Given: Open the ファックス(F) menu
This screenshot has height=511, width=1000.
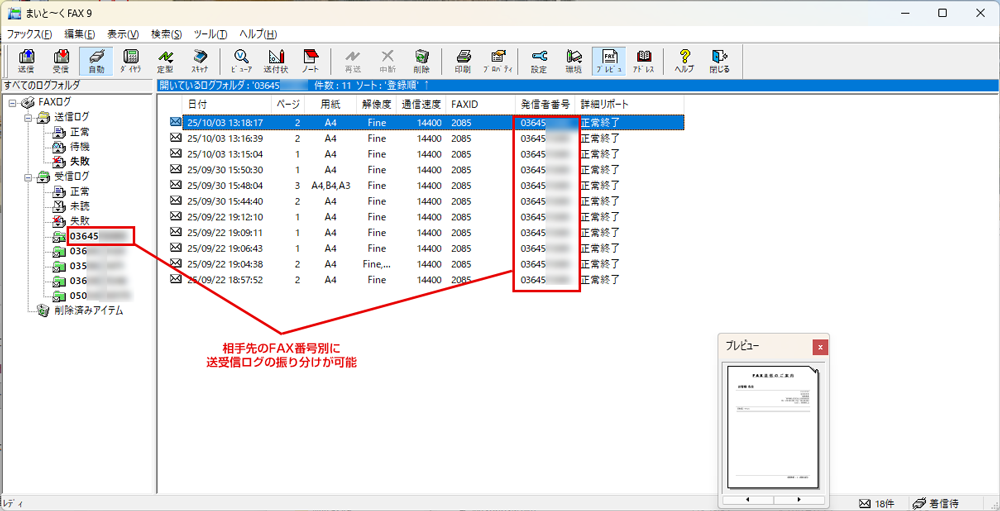Looking at the screenshot, I should (x=30, y=34).
